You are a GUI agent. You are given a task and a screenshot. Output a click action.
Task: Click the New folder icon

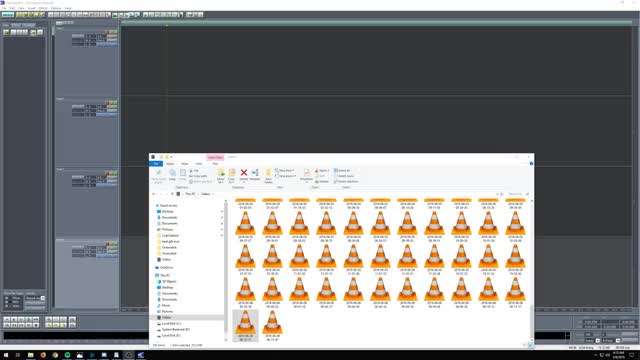[268, 176]
